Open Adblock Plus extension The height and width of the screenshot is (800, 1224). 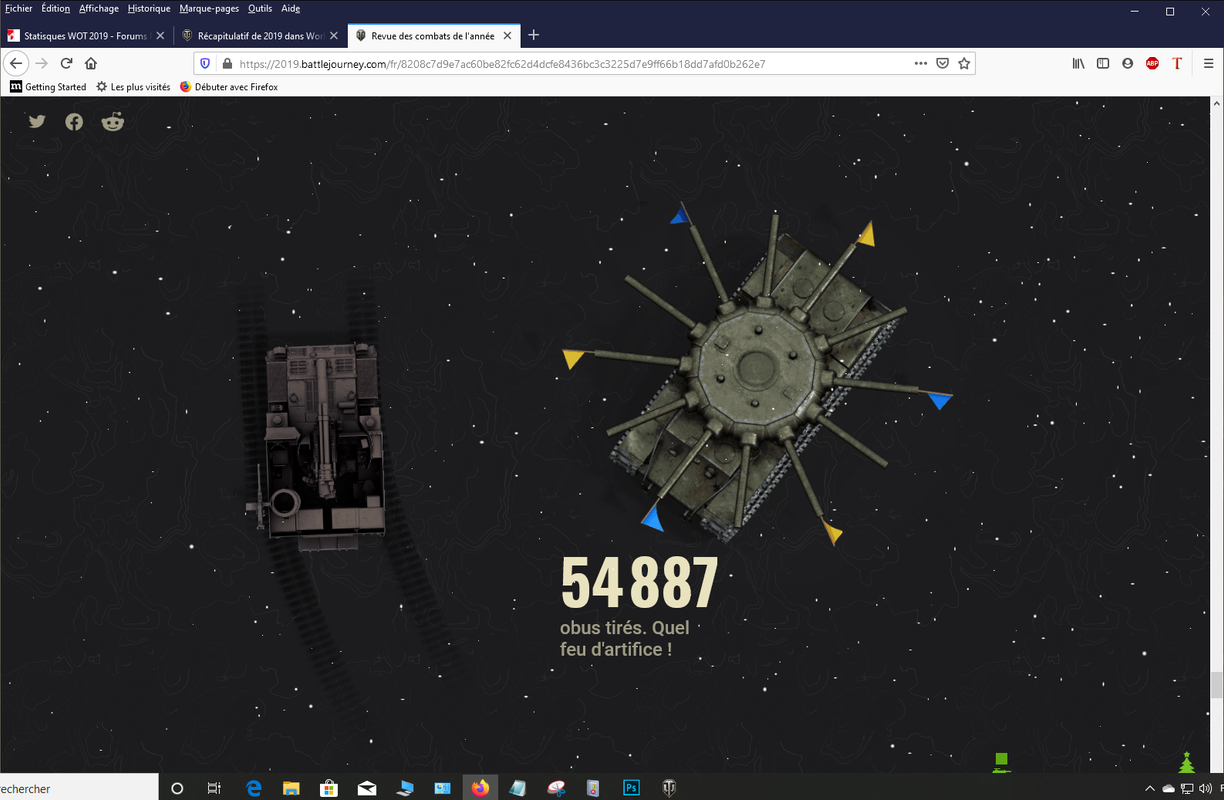pos(1152,63)
